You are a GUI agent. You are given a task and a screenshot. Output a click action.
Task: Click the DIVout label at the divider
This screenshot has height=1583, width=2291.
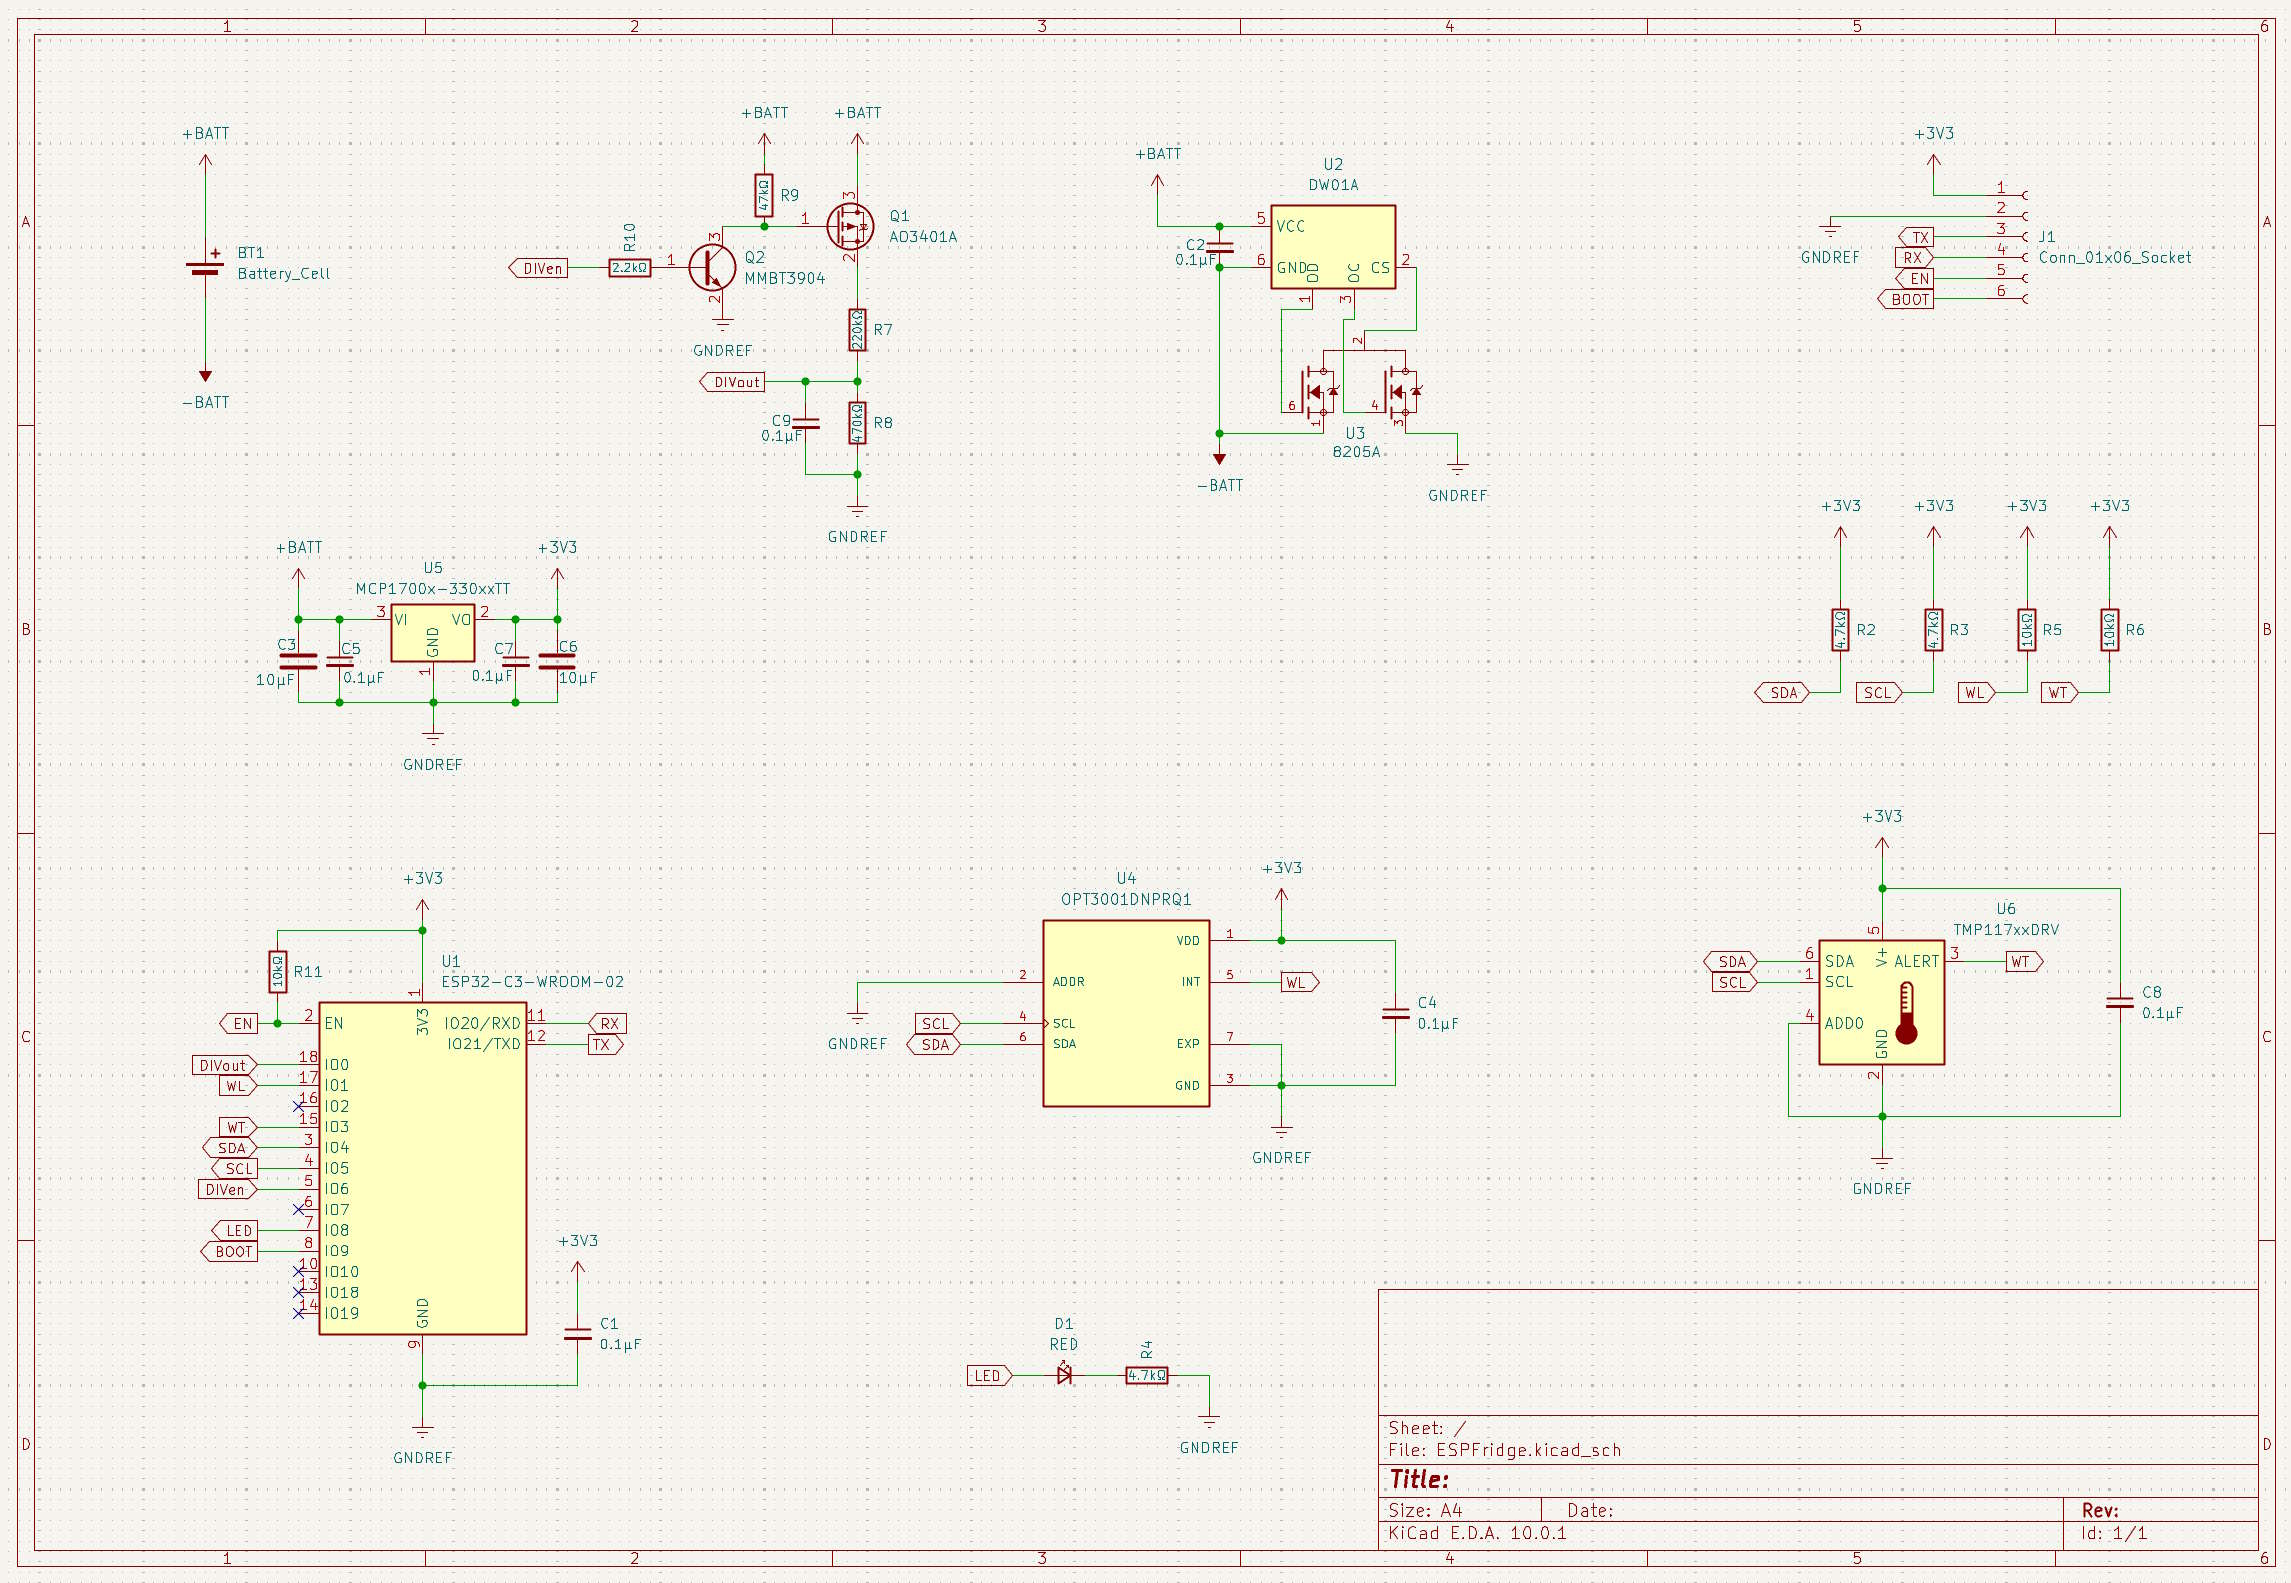[733, 382]
